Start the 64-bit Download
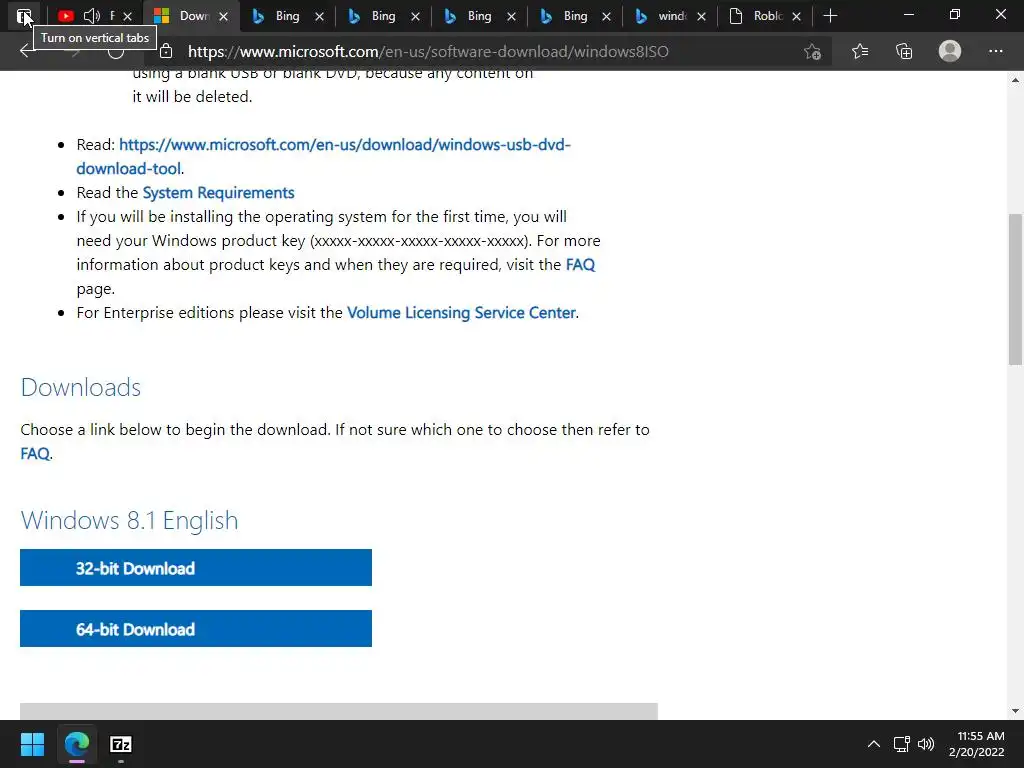This screenshot has height=768, width=1024. pos(196,628)
